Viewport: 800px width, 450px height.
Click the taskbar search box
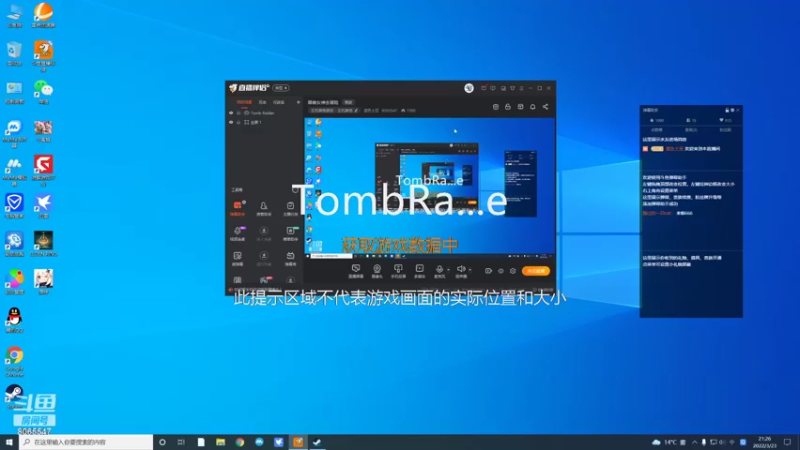(x=86, y=442)
